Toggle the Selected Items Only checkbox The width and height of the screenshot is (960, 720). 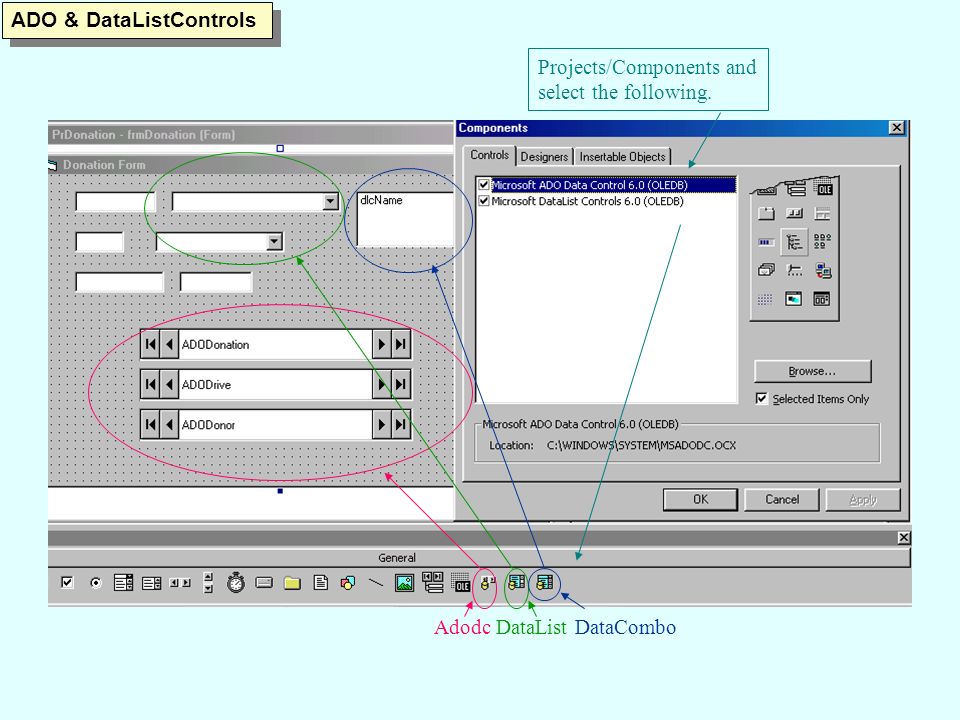[x=761, y=399]
